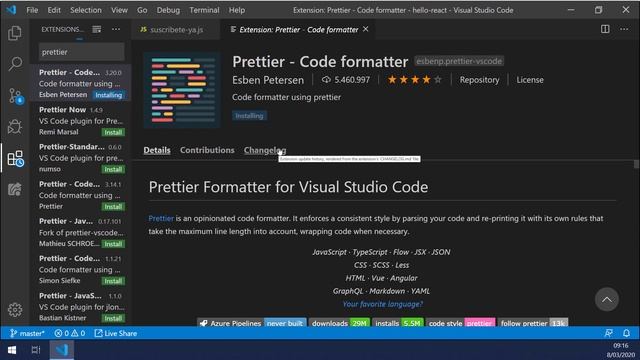Image resolution: width=640 pixels, height=360 pixels.
Task: Open the Explorer view in activity bar
Action: pos(15,33)
